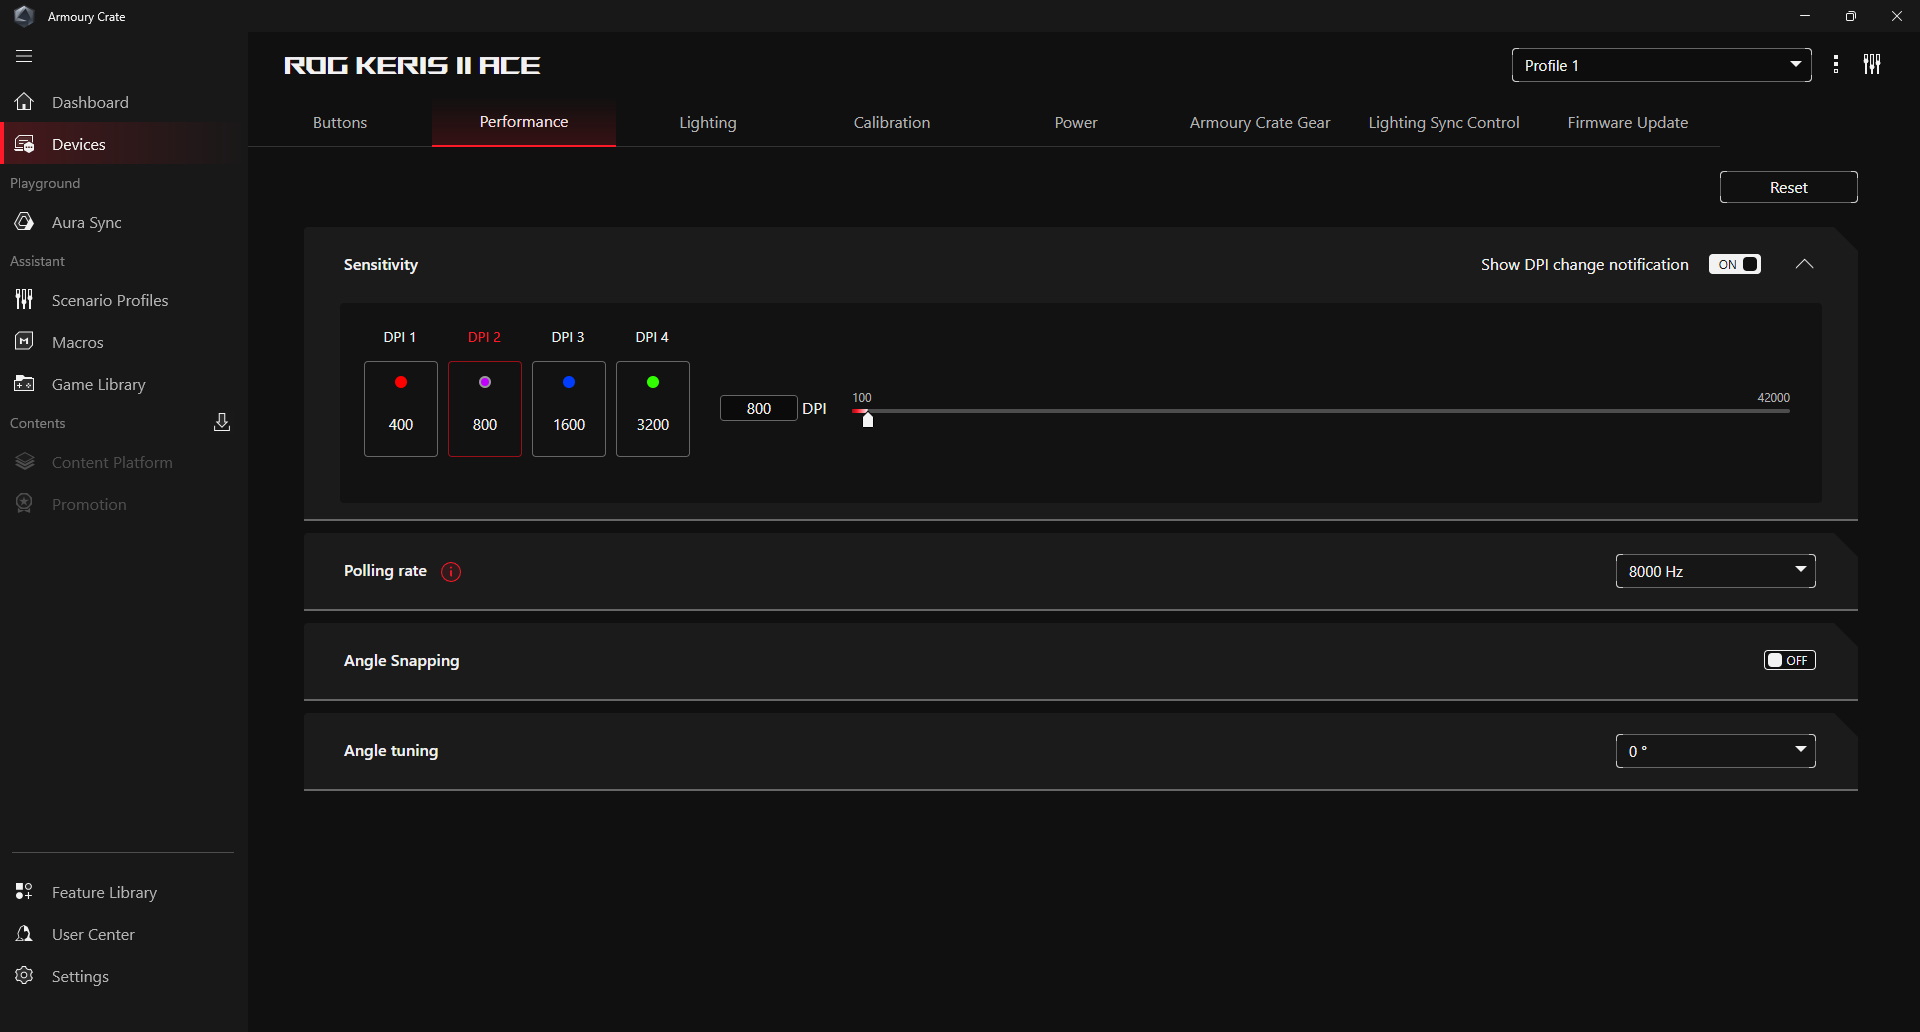Switch to the Armoury Crate Gear tab
This screenshot has width=1920, height=1032.
[1260, 122]
